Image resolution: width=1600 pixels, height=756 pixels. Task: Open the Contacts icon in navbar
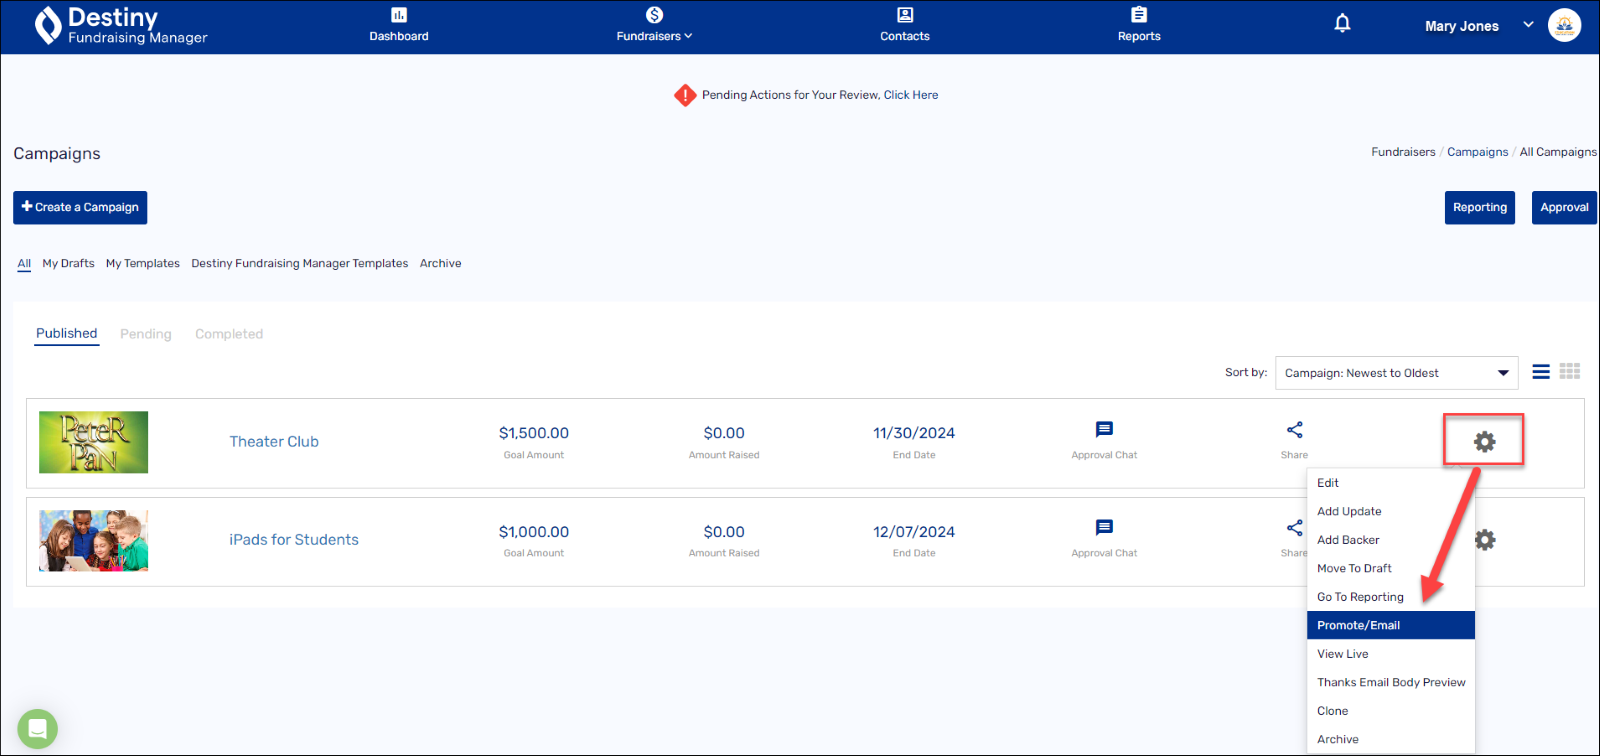pyautogui.click(x=904, y=15)
